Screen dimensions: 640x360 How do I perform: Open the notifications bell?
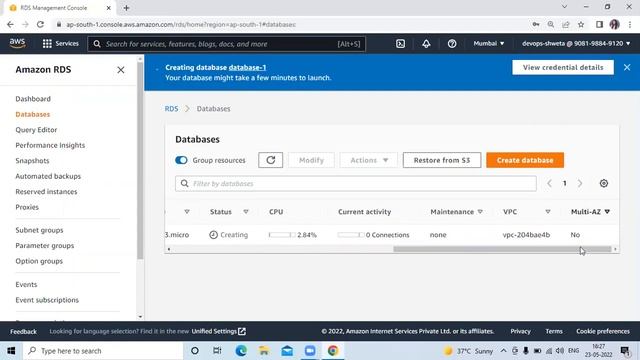click(x=426, y=44)
